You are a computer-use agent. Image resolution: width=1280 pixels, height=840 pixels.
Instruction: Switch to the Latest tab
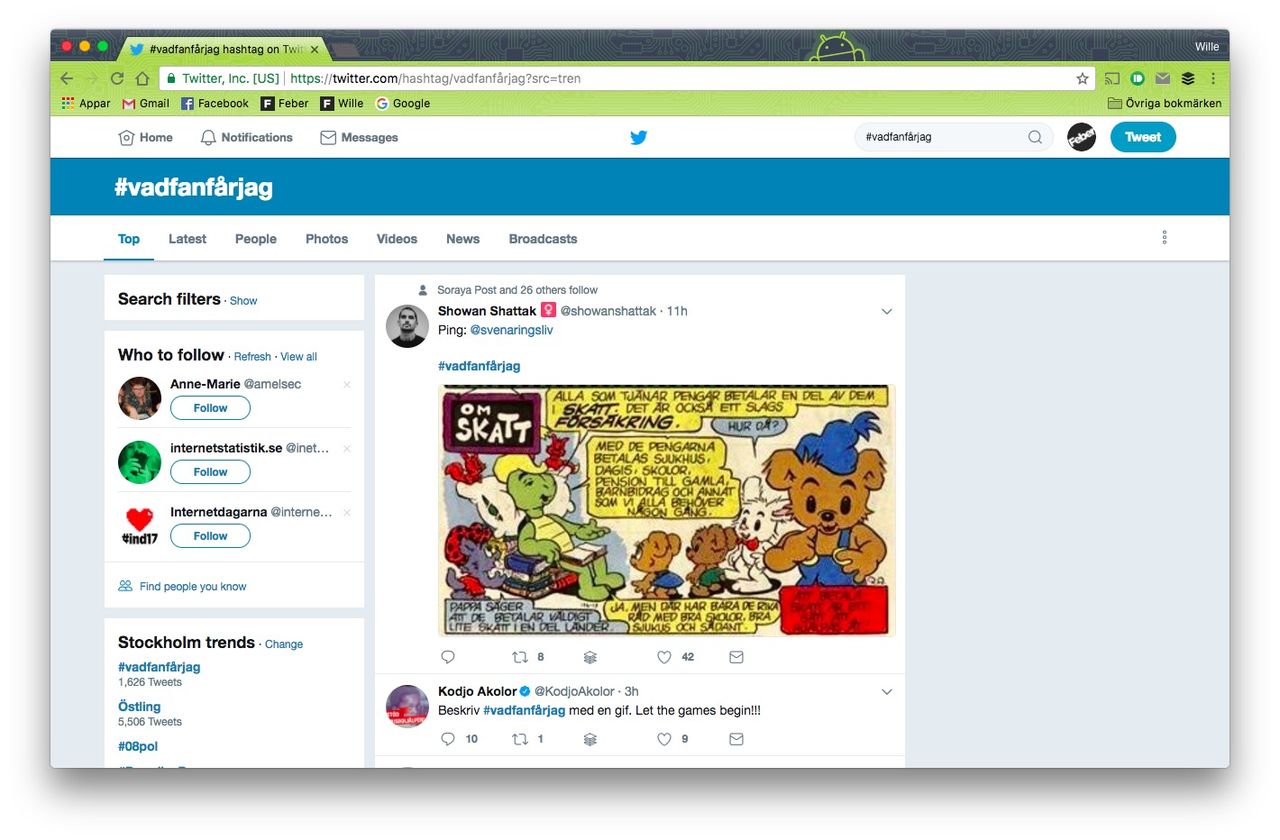click(187, 239)
